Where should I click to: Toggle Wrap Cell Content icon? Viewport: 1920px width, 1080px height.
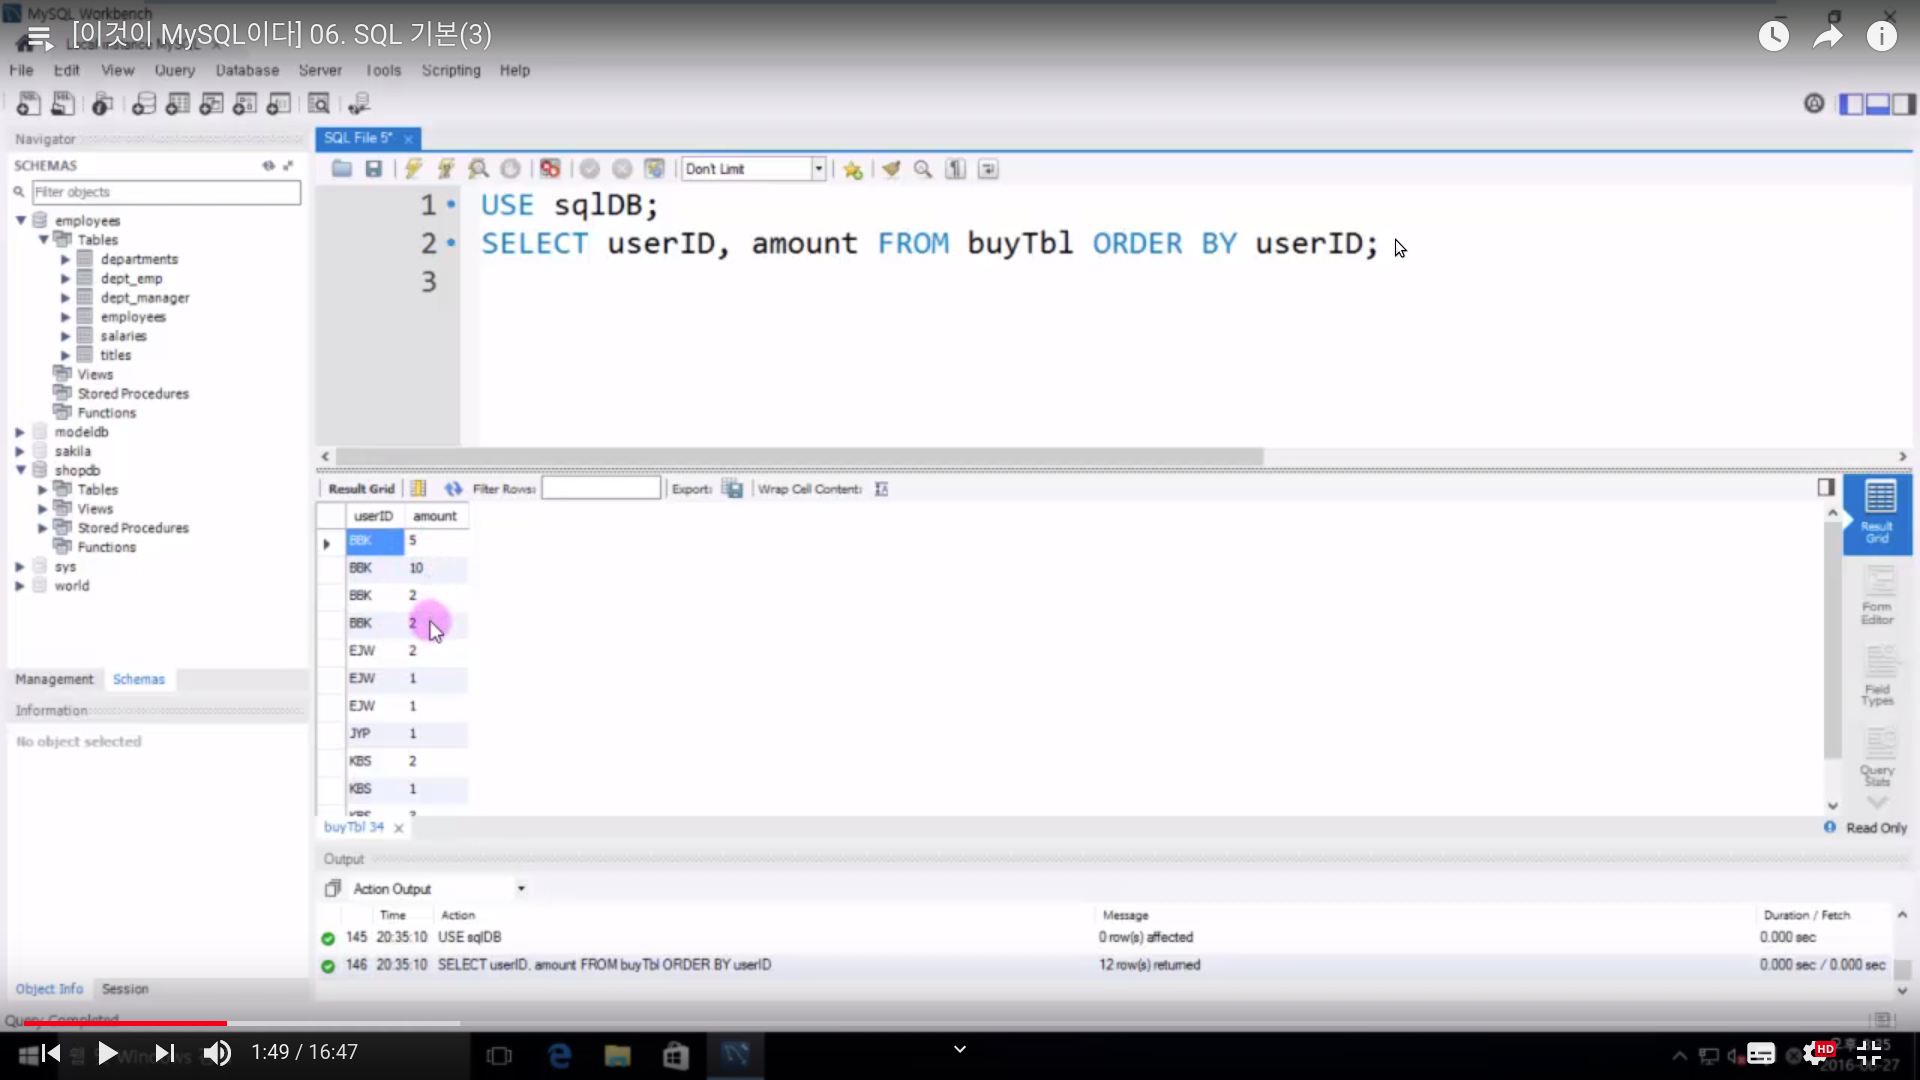click(x=881, y=489)
